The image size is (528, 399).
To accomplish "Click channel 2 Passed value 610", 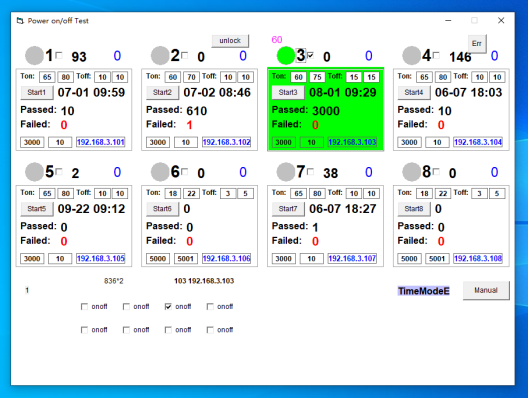I will tap(197, 111).
